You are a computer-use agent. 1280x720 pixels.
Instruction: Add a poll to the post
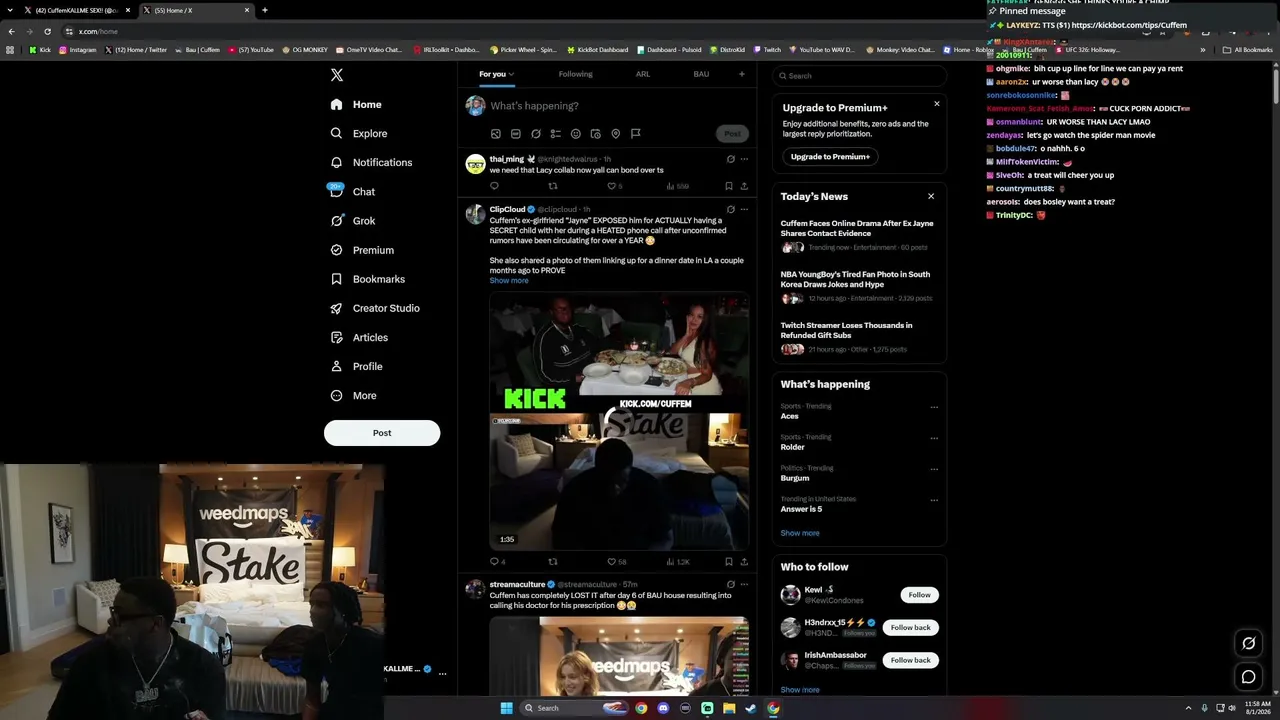pos(556,134)
